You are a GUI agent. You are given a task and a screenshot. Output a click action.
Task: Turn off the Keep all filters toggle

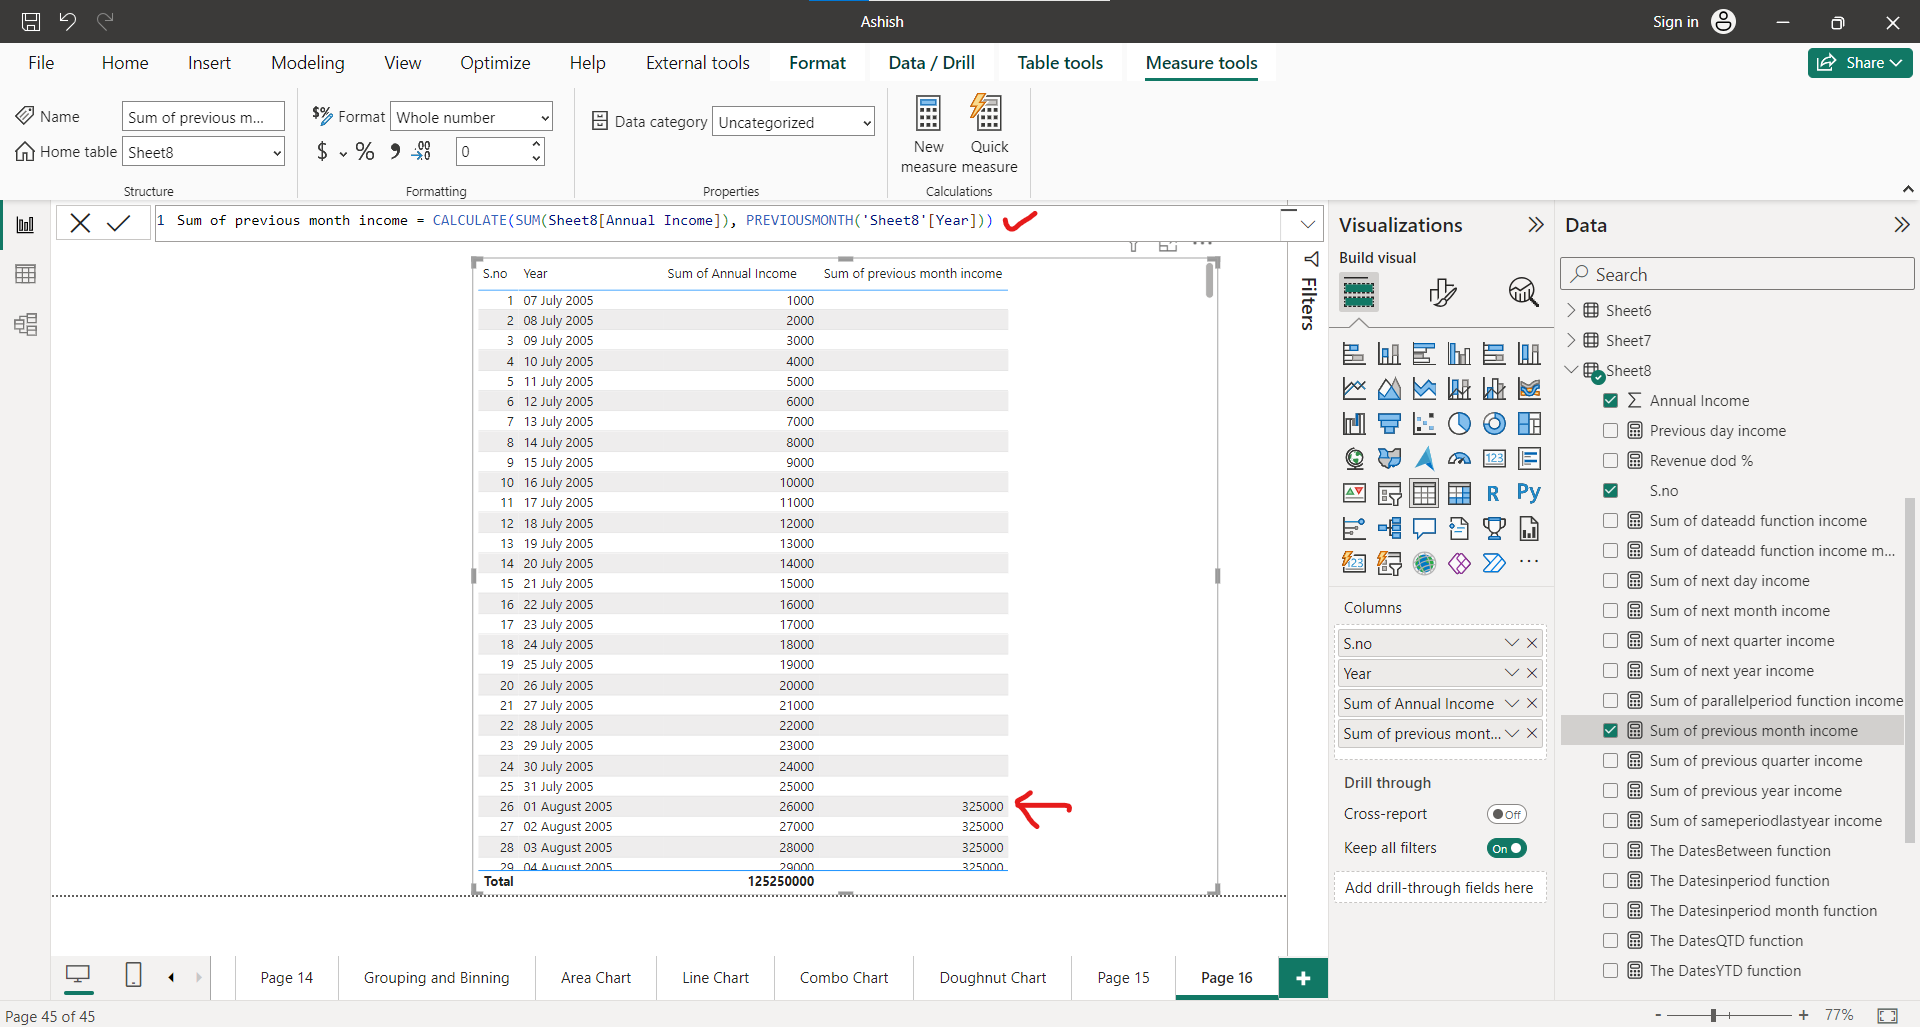[x=1507, y=847]
